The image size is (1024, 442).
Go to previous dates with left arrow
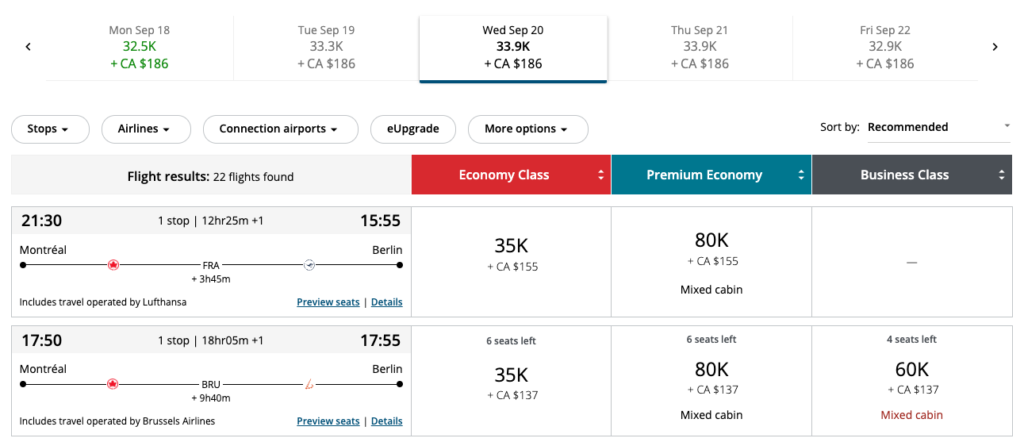(28, 46)
